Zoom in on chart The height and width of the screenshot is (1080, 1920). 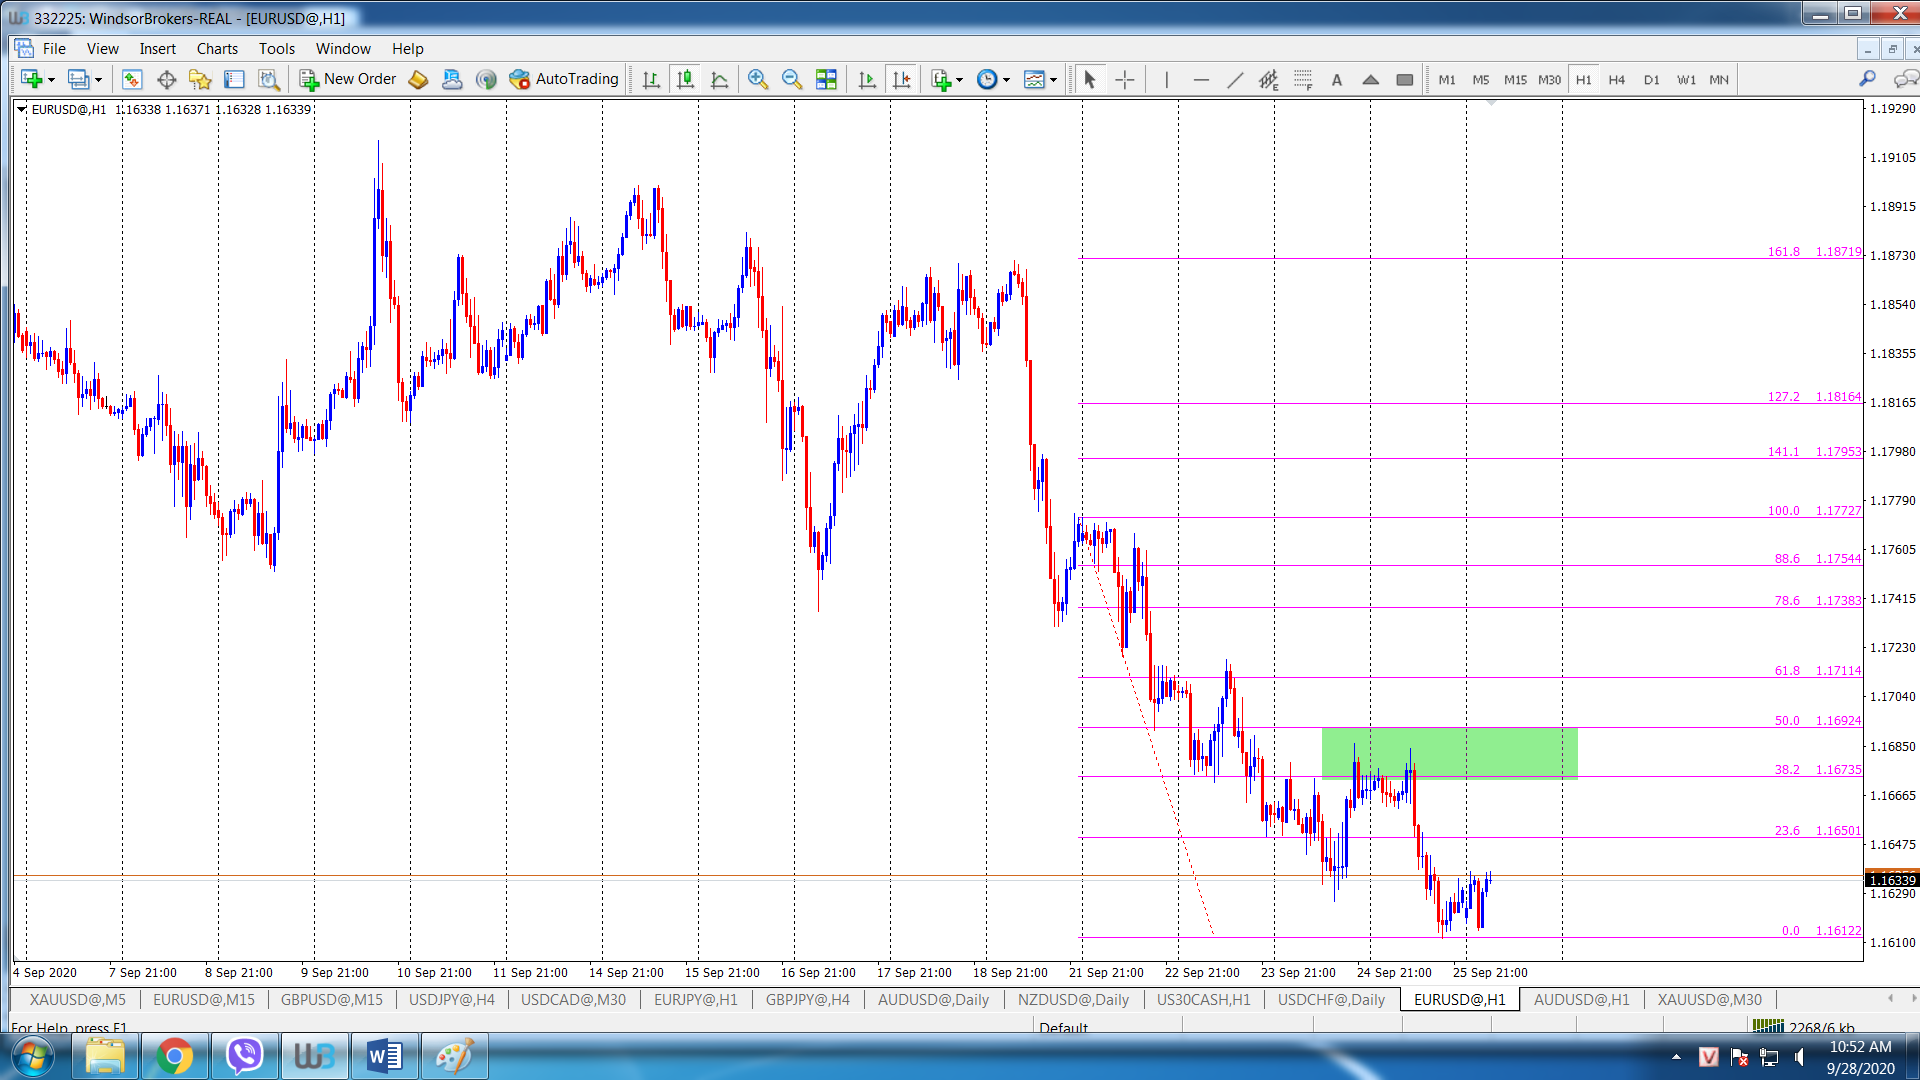[x=758, y=79]
